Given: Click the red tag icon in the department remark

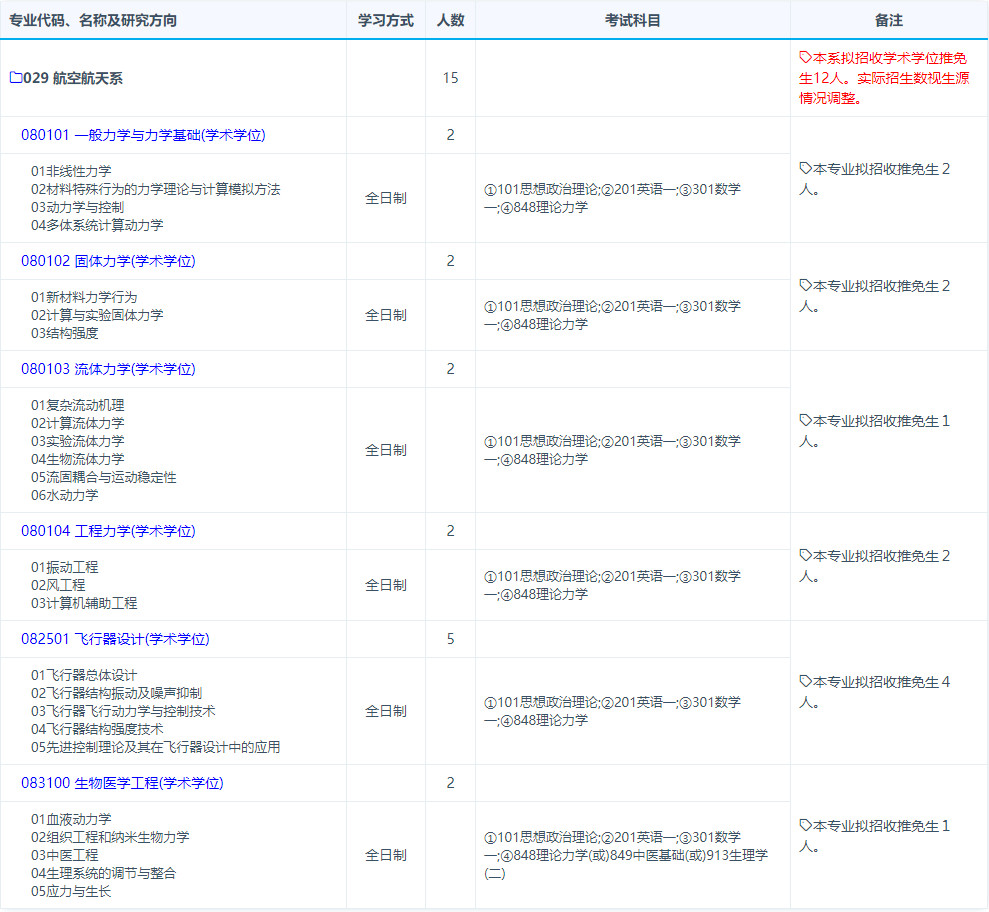Looking at the screenshot, I should click(805, 57).
